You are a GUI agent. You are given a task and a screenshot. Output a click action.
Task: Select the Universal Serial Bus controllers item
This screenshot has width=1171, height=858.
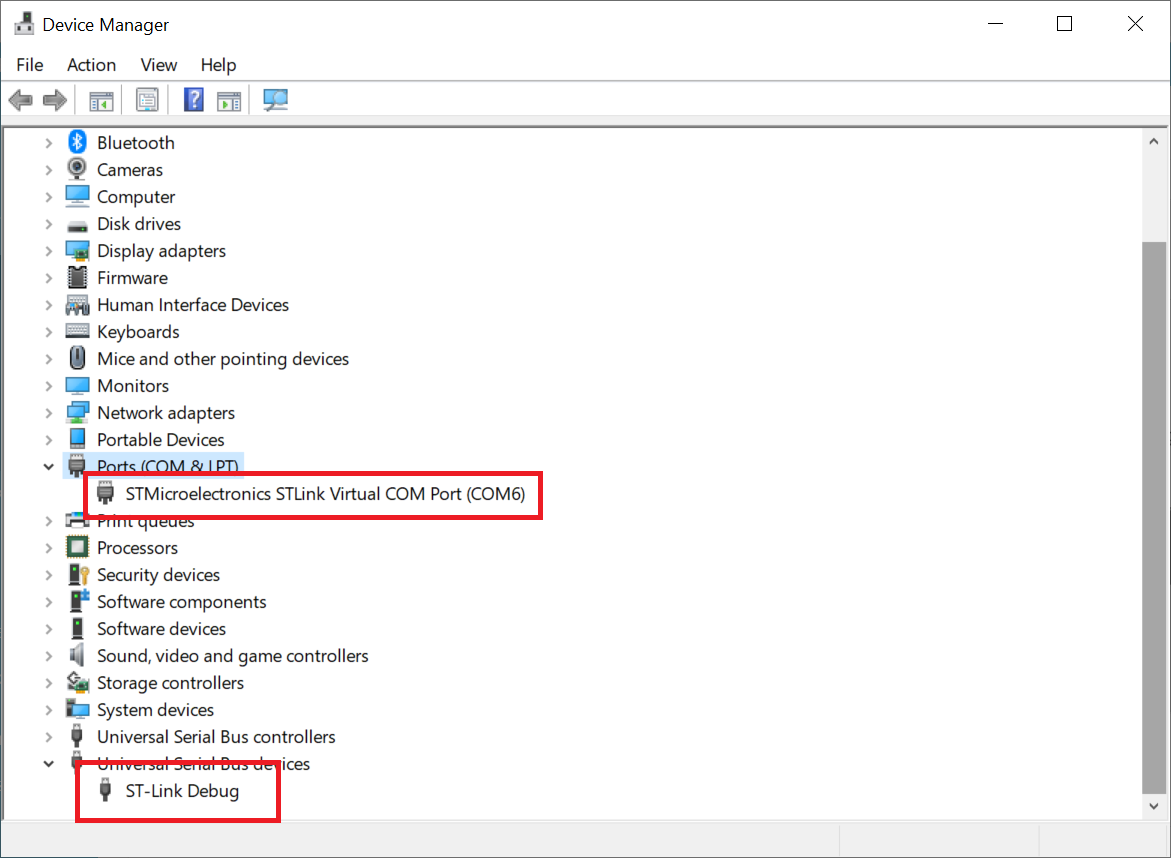(216, 737)
